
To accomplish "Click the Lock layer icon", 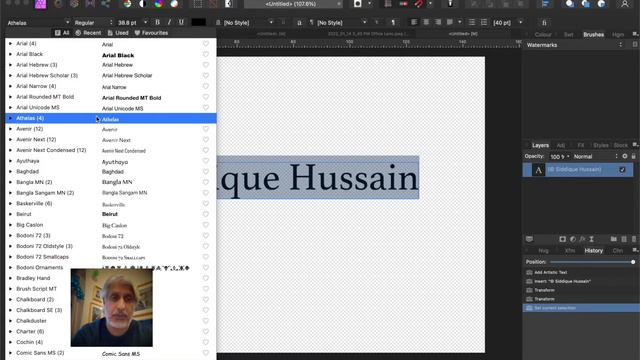I will click(x=633, y=156).
